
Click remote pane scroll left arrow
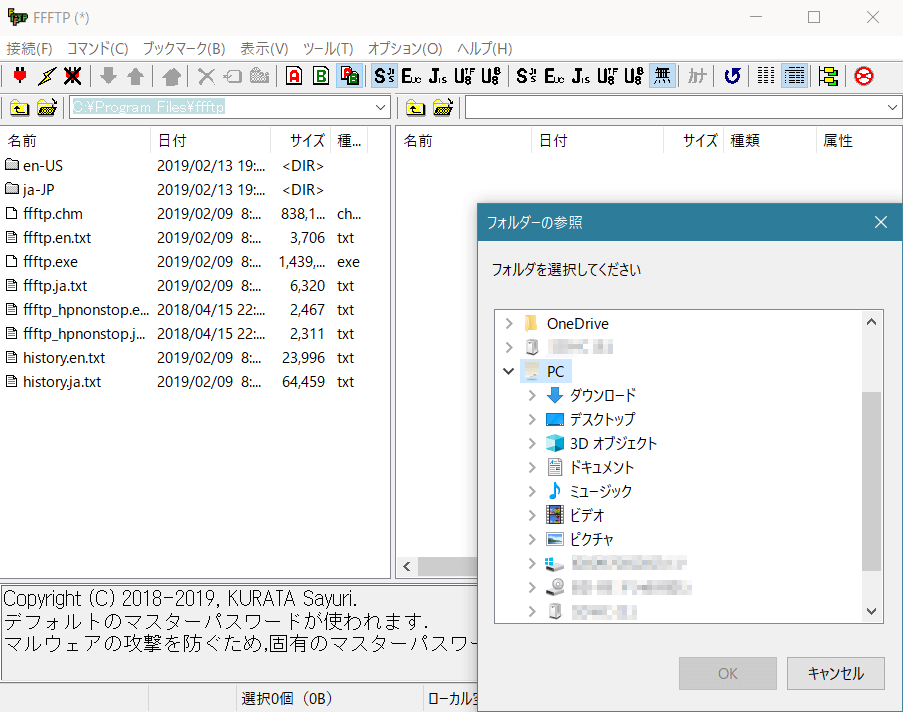click(x=407, y=566)
